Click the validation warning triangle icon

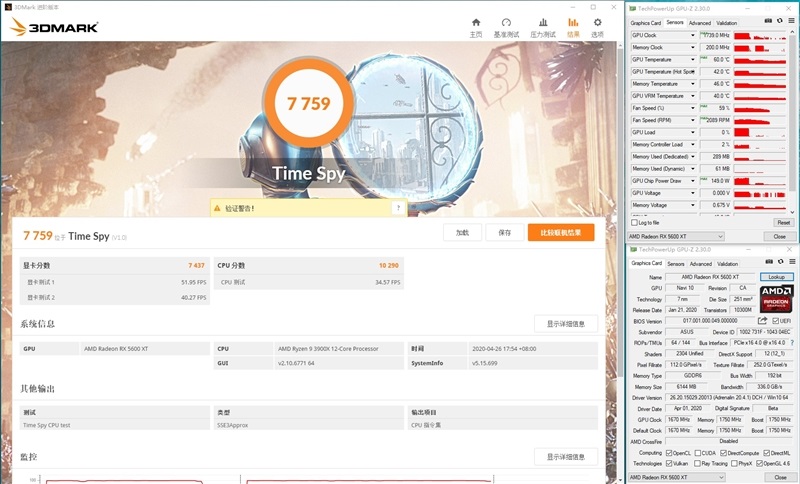pos(217,208)
